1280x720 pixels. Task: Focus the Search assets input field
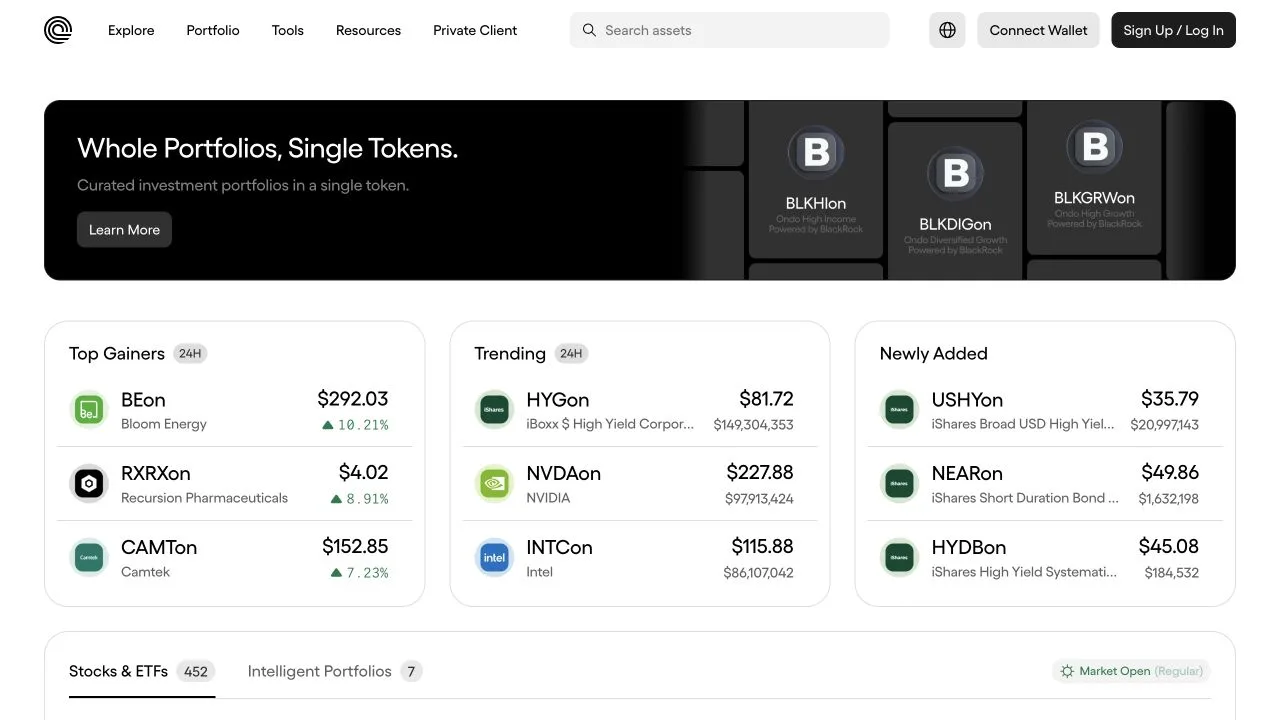[729, 30]
